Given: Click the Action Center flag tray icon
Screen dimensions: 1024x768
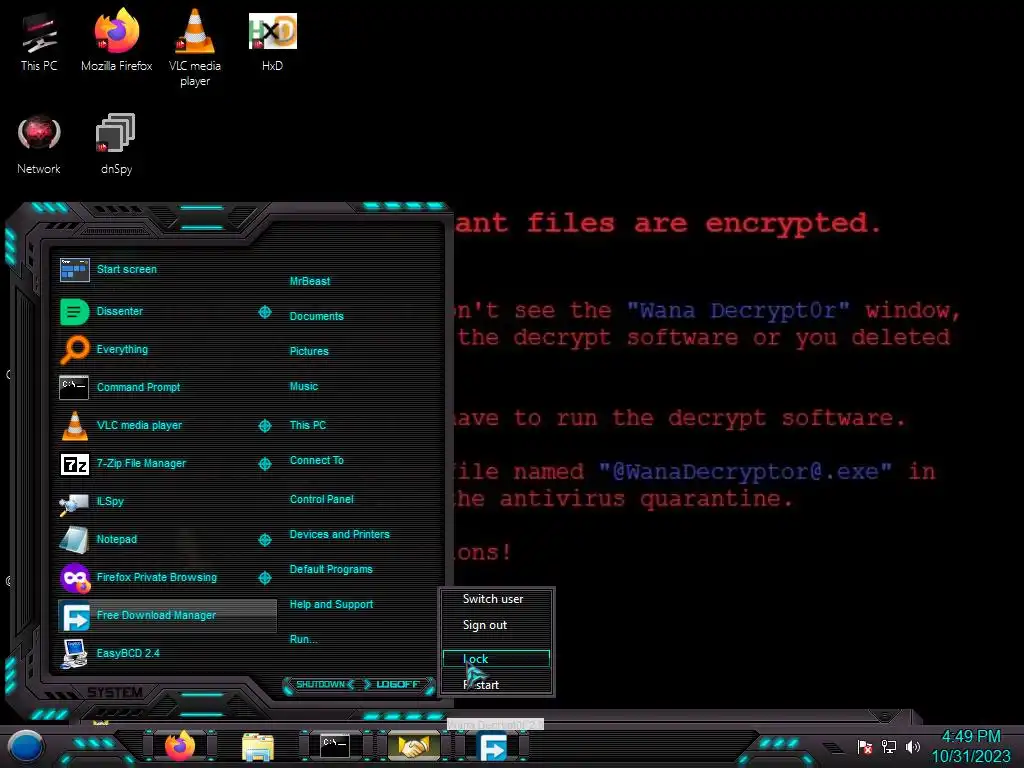Looking at the screenshot, I should [x=865, y=746].
